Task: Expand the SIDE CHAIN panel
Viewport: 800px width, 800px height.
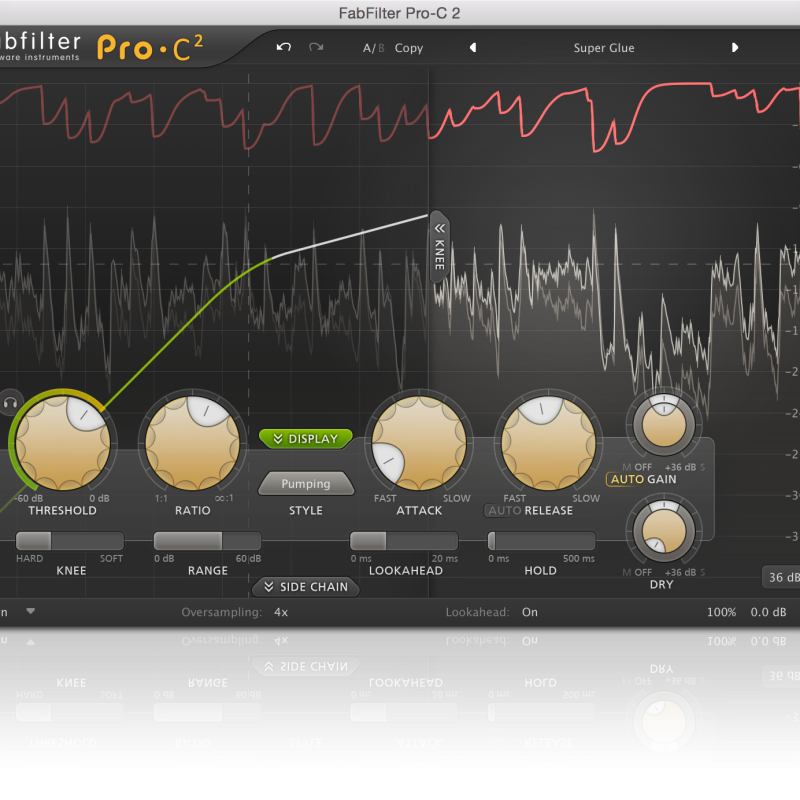Action: click(306, 587)
